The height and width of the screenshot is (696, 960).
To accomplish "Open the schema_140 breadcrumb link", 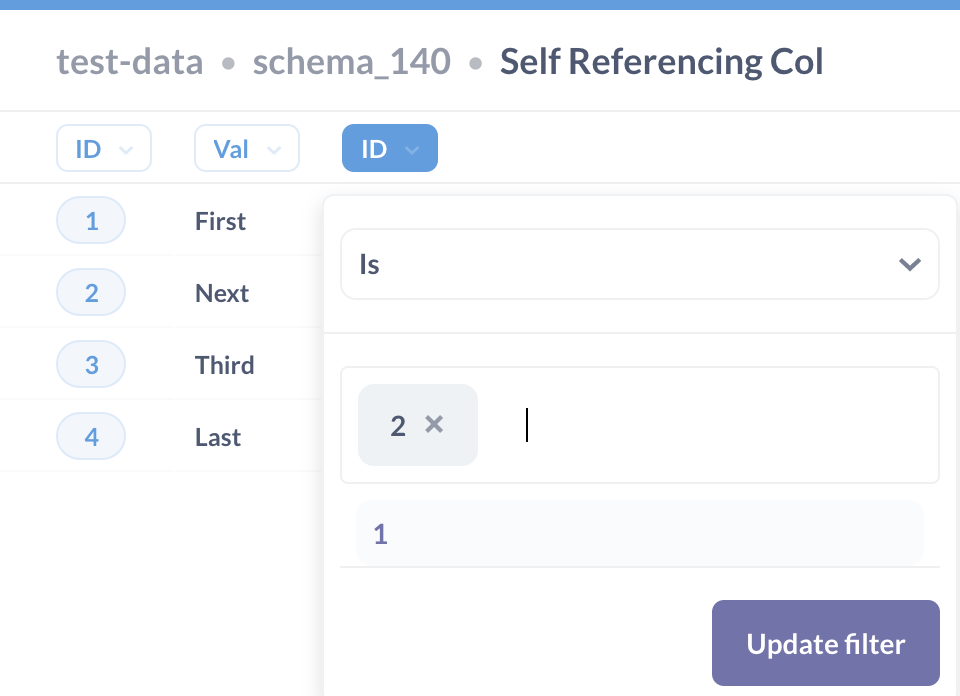I will [x=351, y=61].
